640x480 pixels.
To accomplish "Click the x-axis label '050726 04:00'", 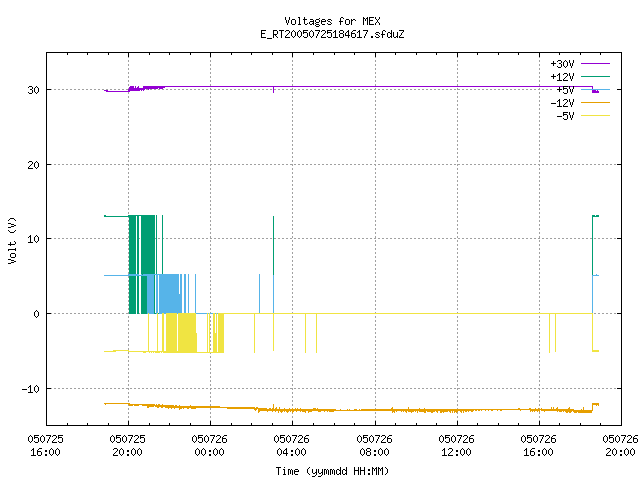I will click(x=291, y=446).
